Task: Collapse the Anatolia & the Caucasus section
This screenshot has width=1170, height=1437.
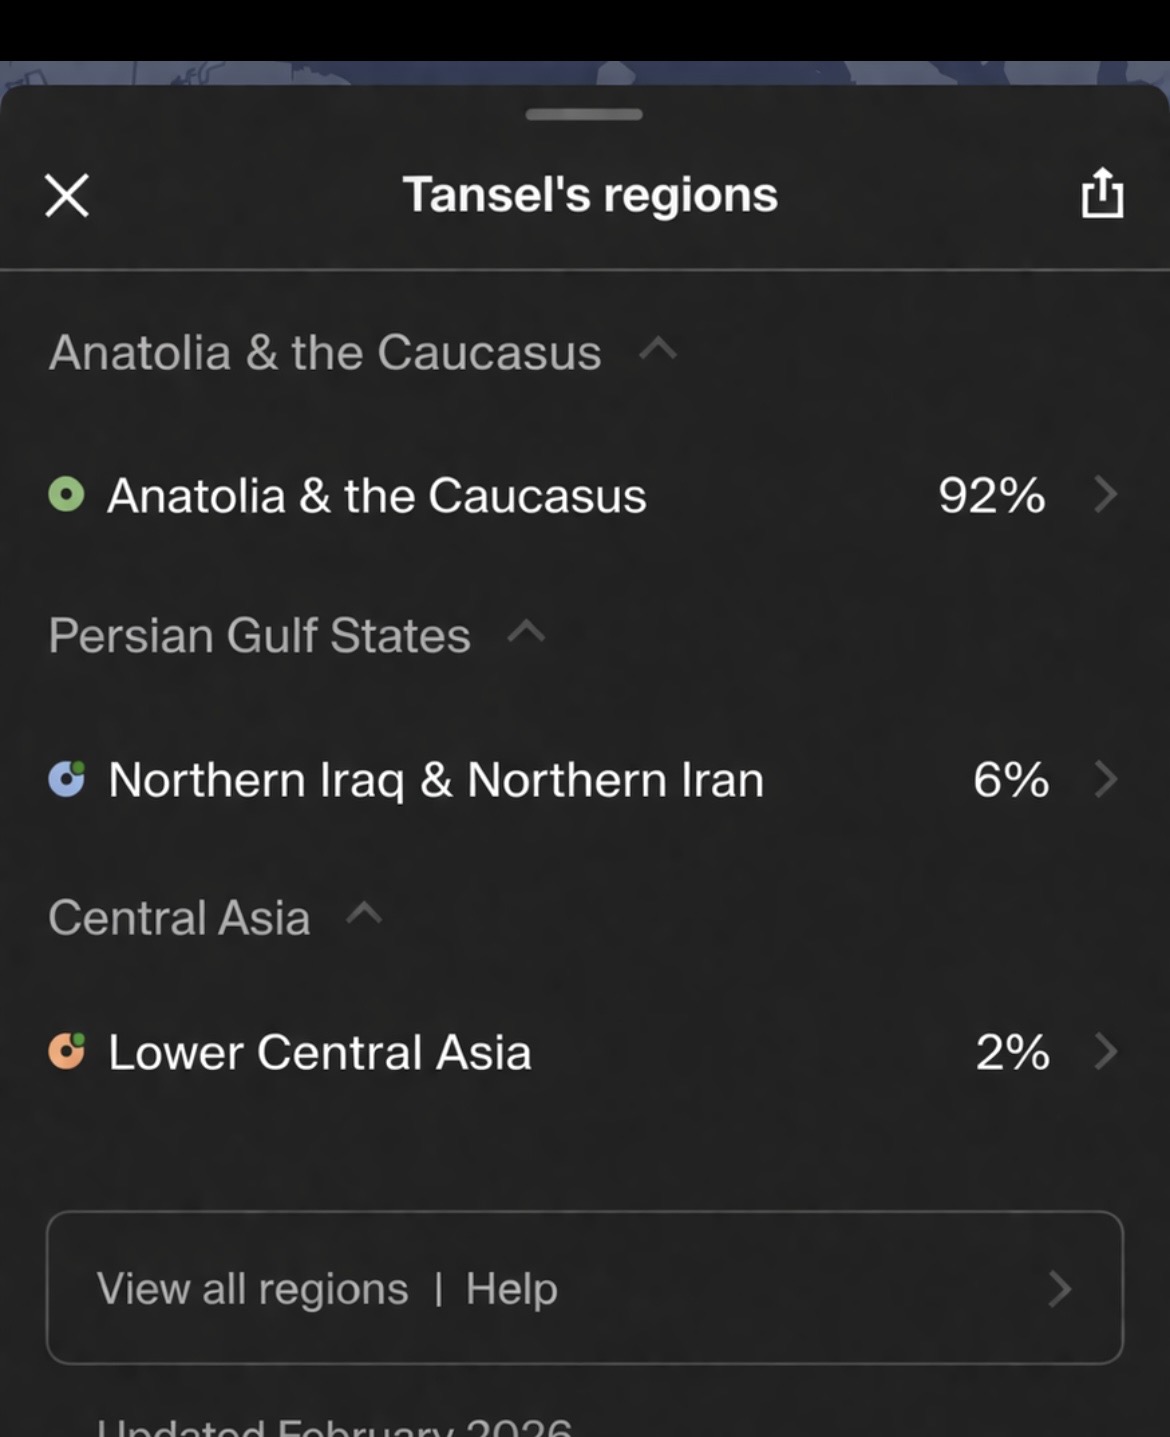Action: (x=658, y=349)
